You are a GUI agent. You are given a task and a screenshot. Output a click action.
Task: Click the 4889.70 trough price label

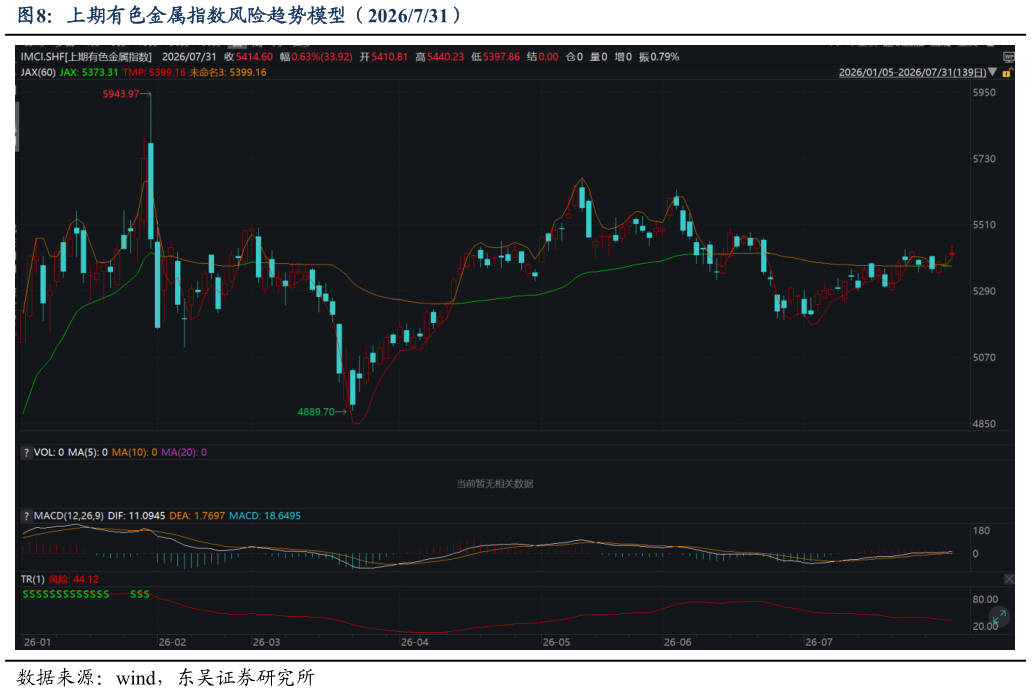click(316, 412)
